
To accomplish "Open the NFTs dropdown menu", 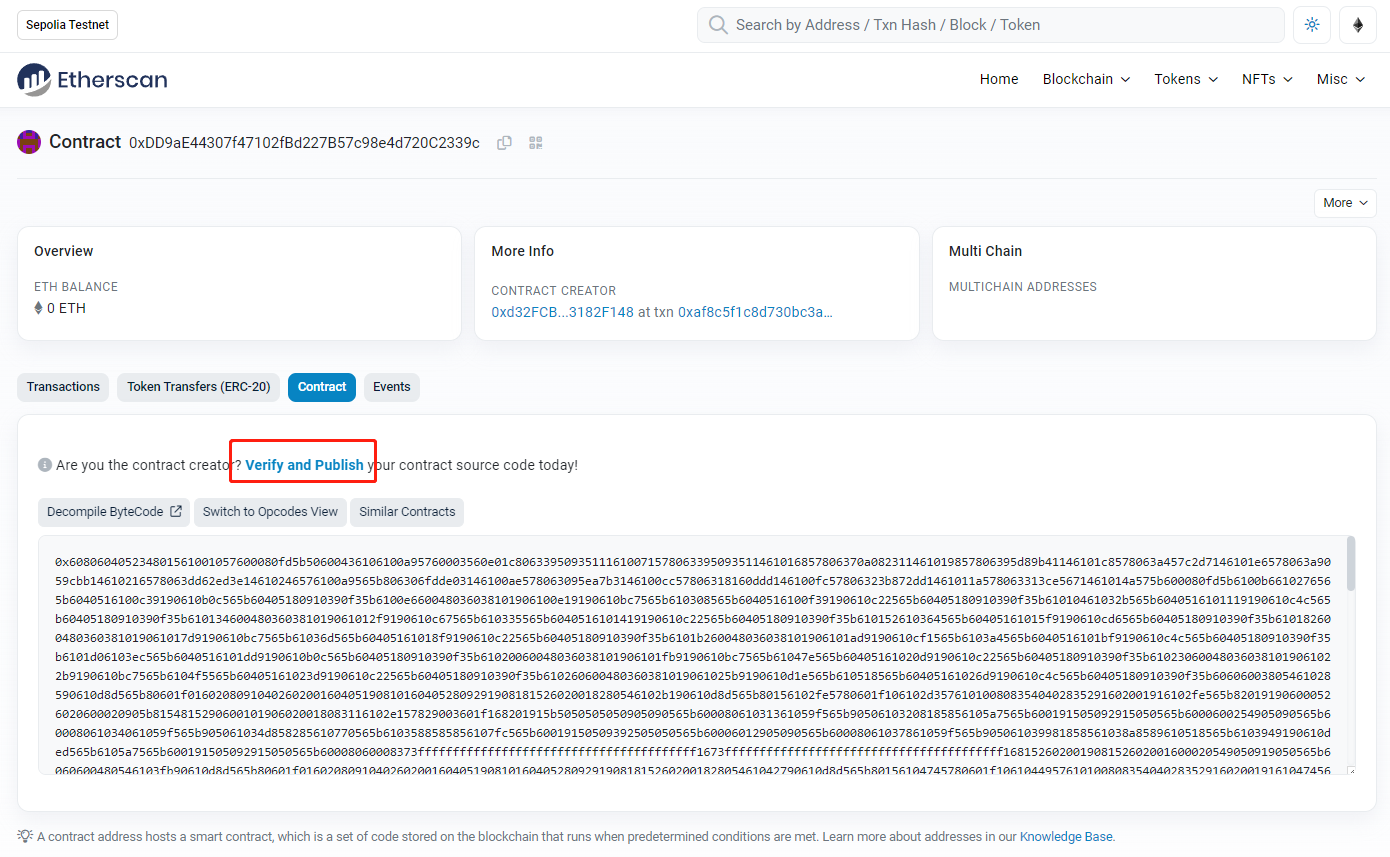I will 1267,79.
